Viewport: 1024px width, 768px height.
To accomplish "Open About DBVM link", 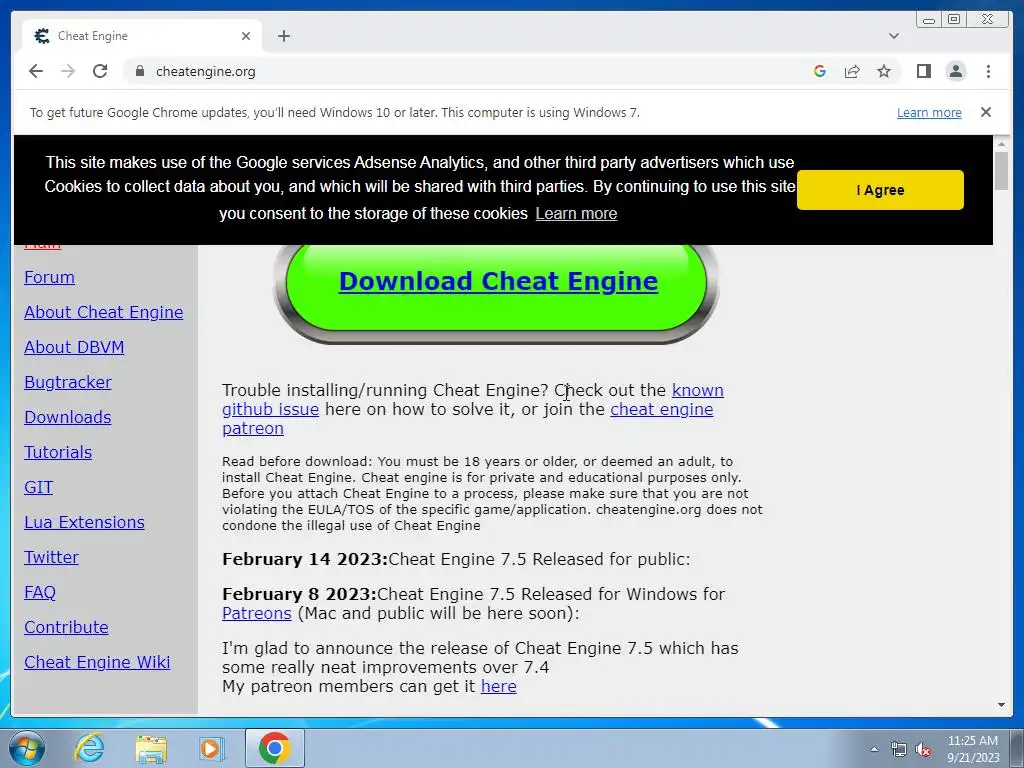I will click(74, 347).
